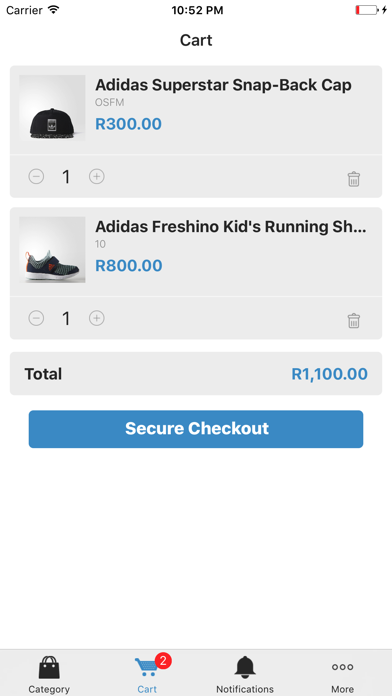The image size is (392, 696).
Task: Increase quantity of Freshino Kid's Running Shoe
Action: coord(97,318)
